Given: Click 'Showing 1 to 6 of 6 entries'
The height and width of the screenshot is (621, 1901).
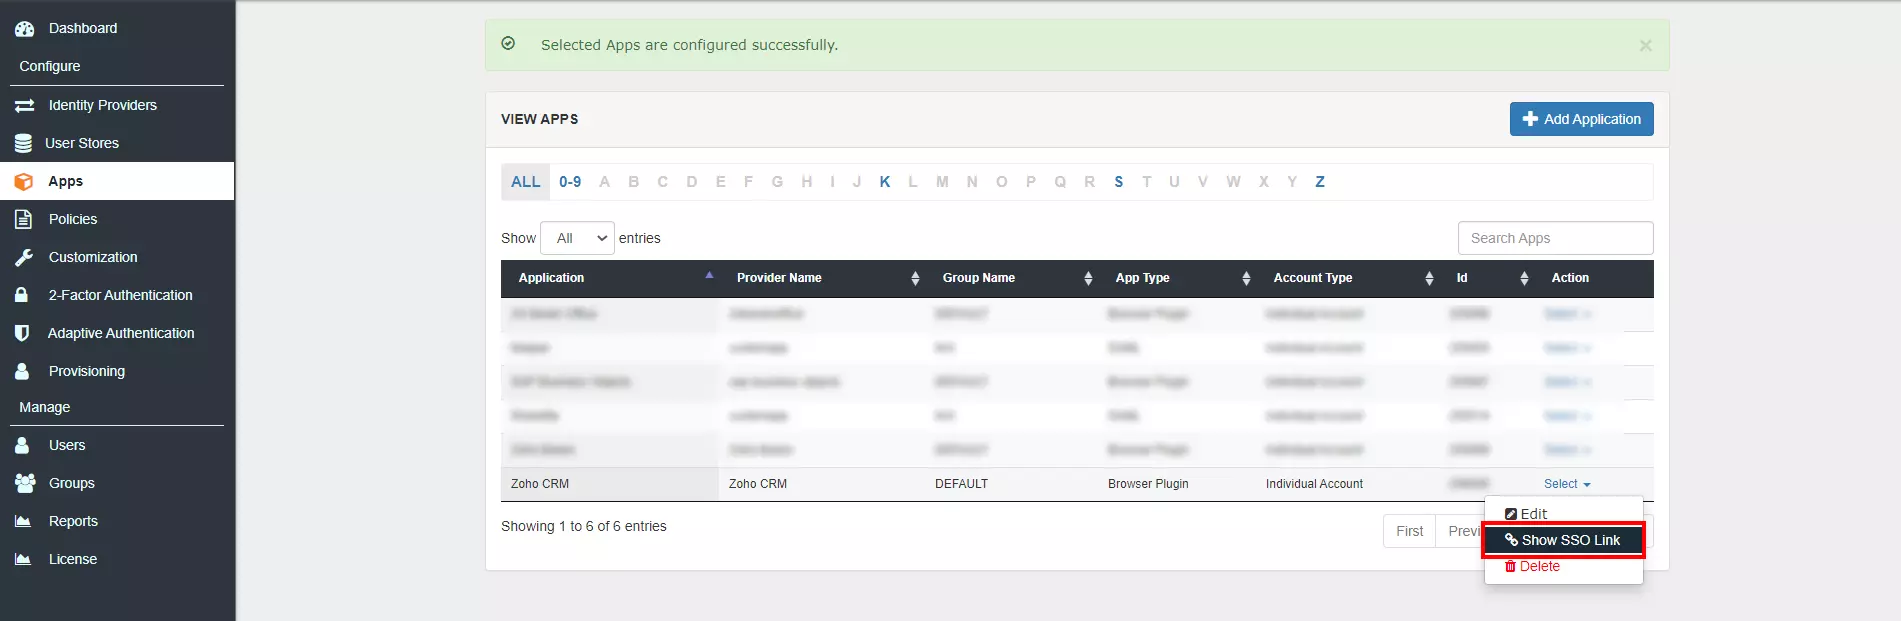Looking at the screenshot, I should pyautogui.click(x=584, y=526).
